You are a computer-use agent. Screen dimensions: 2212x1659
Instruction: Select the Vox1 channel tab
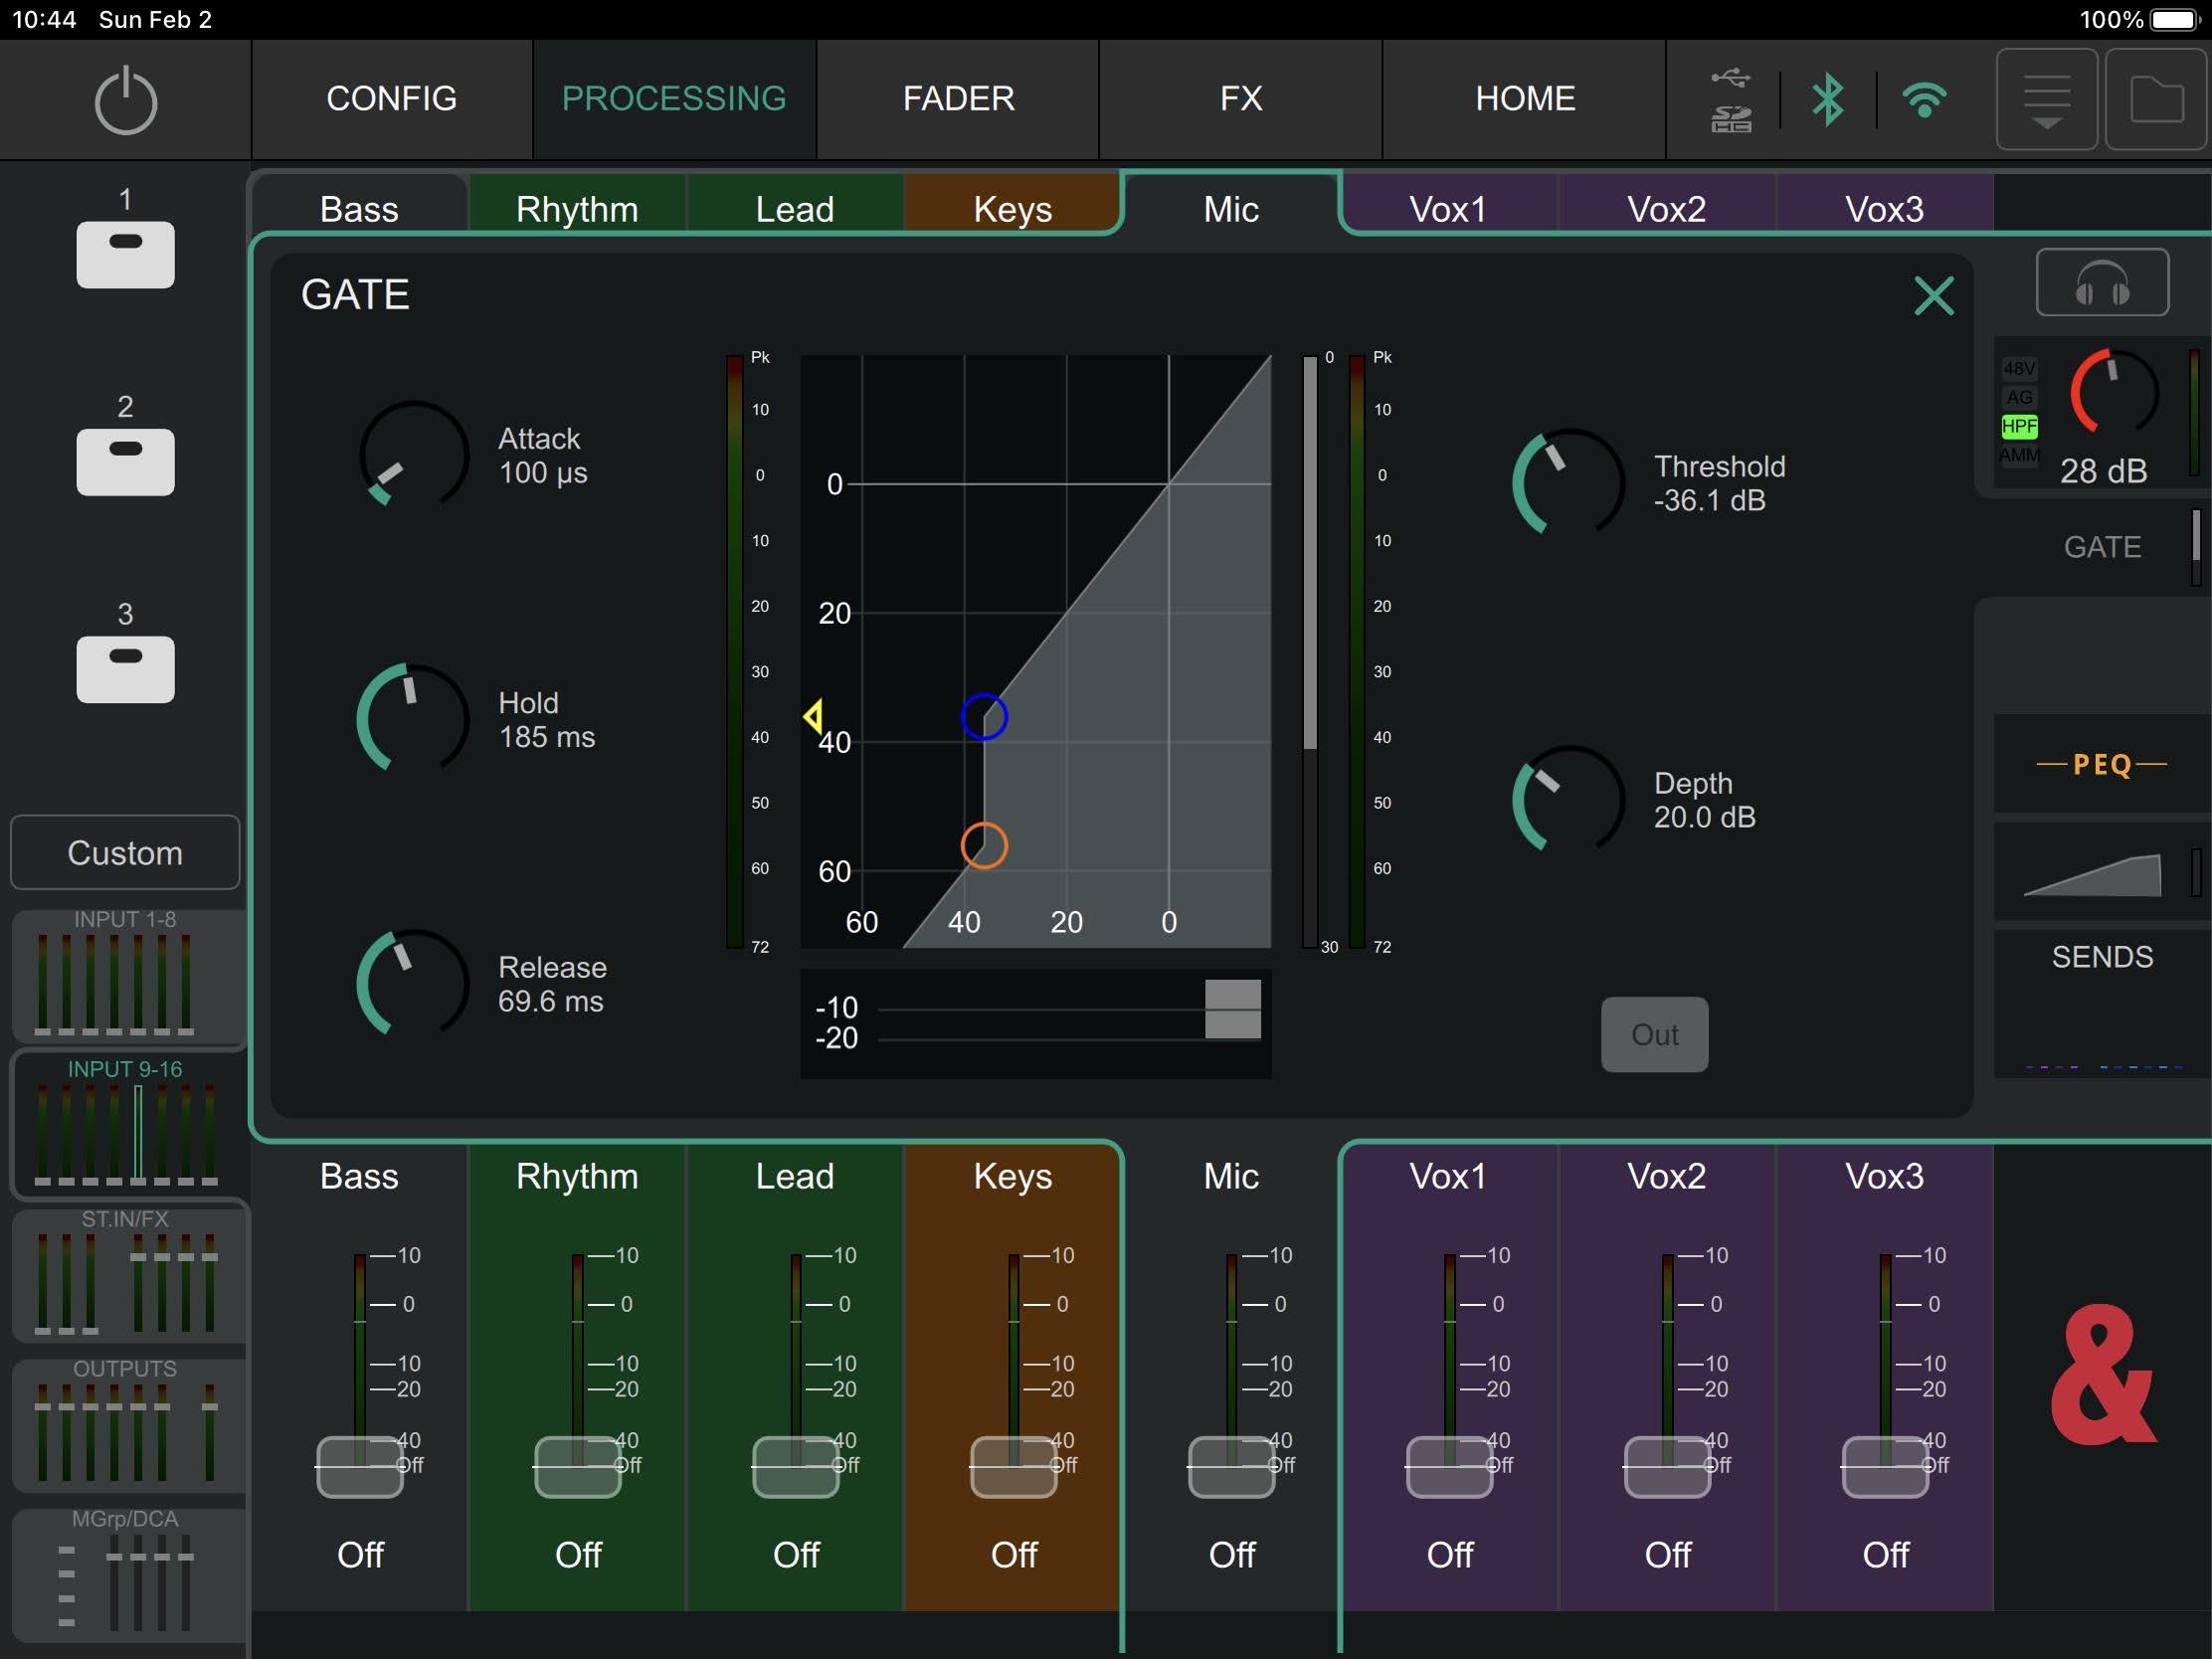(1447, 208)
